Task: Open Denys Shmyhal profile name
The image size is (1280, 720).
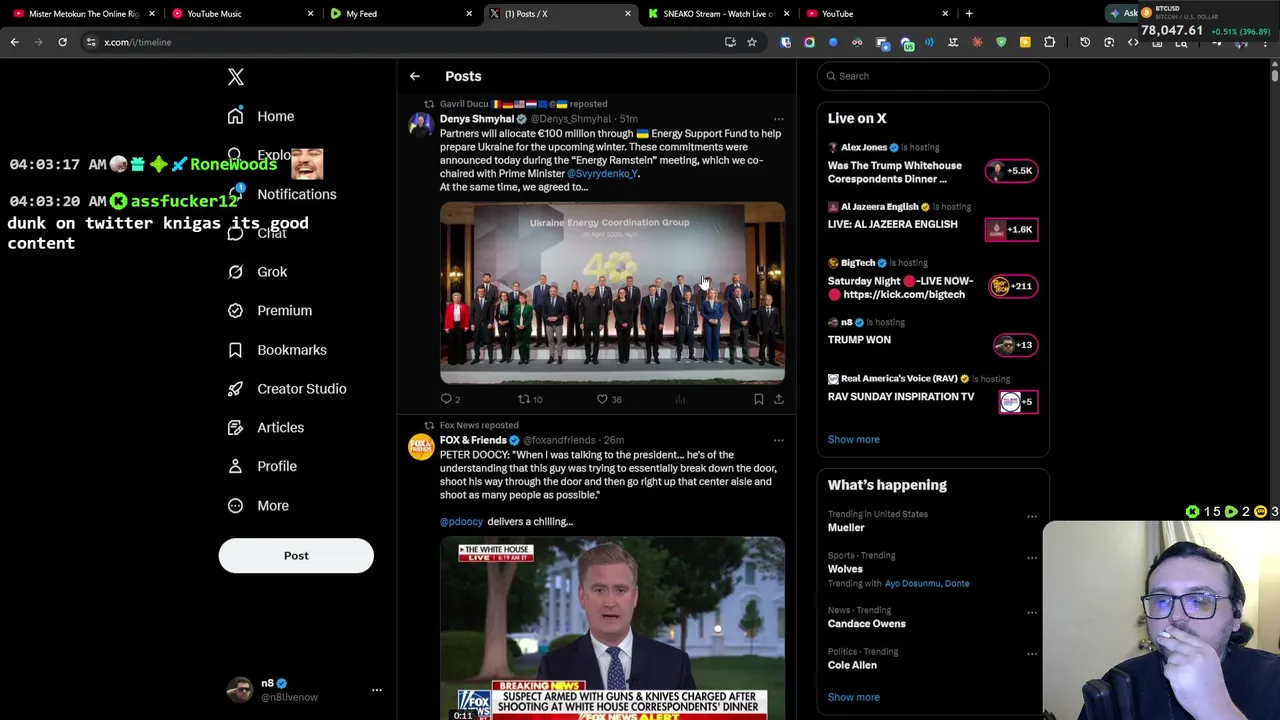Action: coord(476,119)
